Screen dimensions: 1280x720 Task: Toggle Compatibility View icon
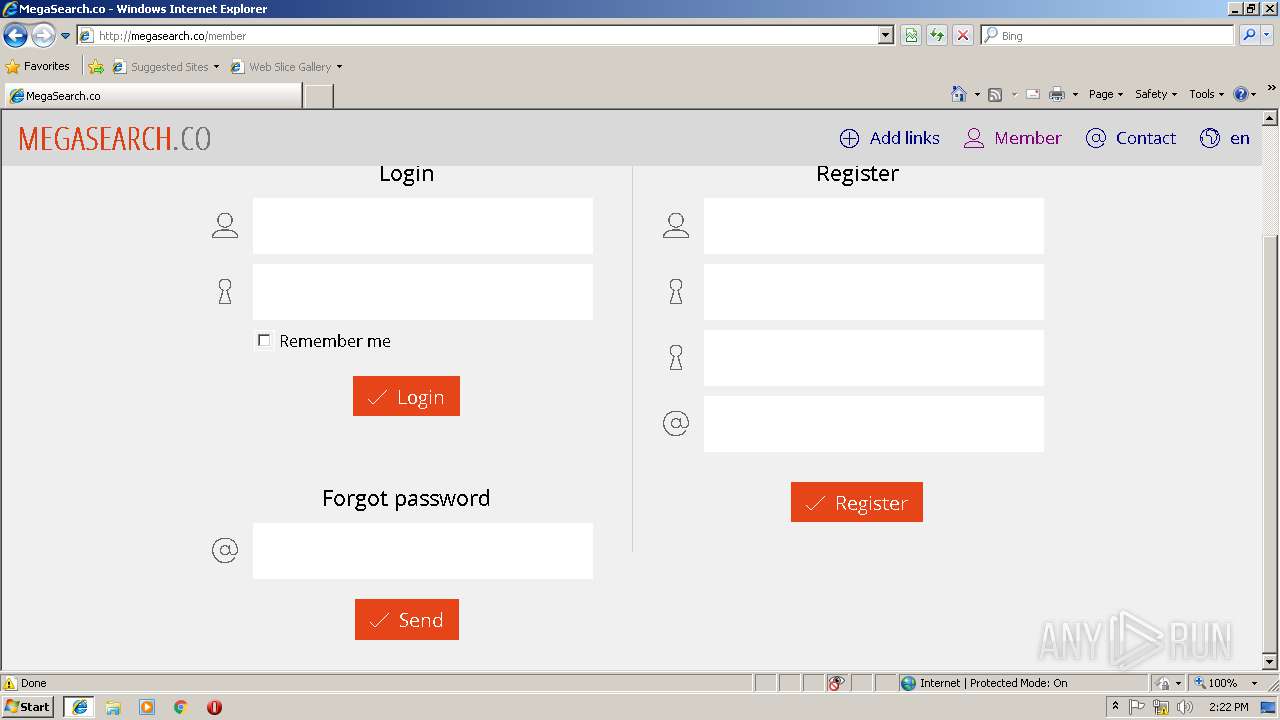[911, 36]
